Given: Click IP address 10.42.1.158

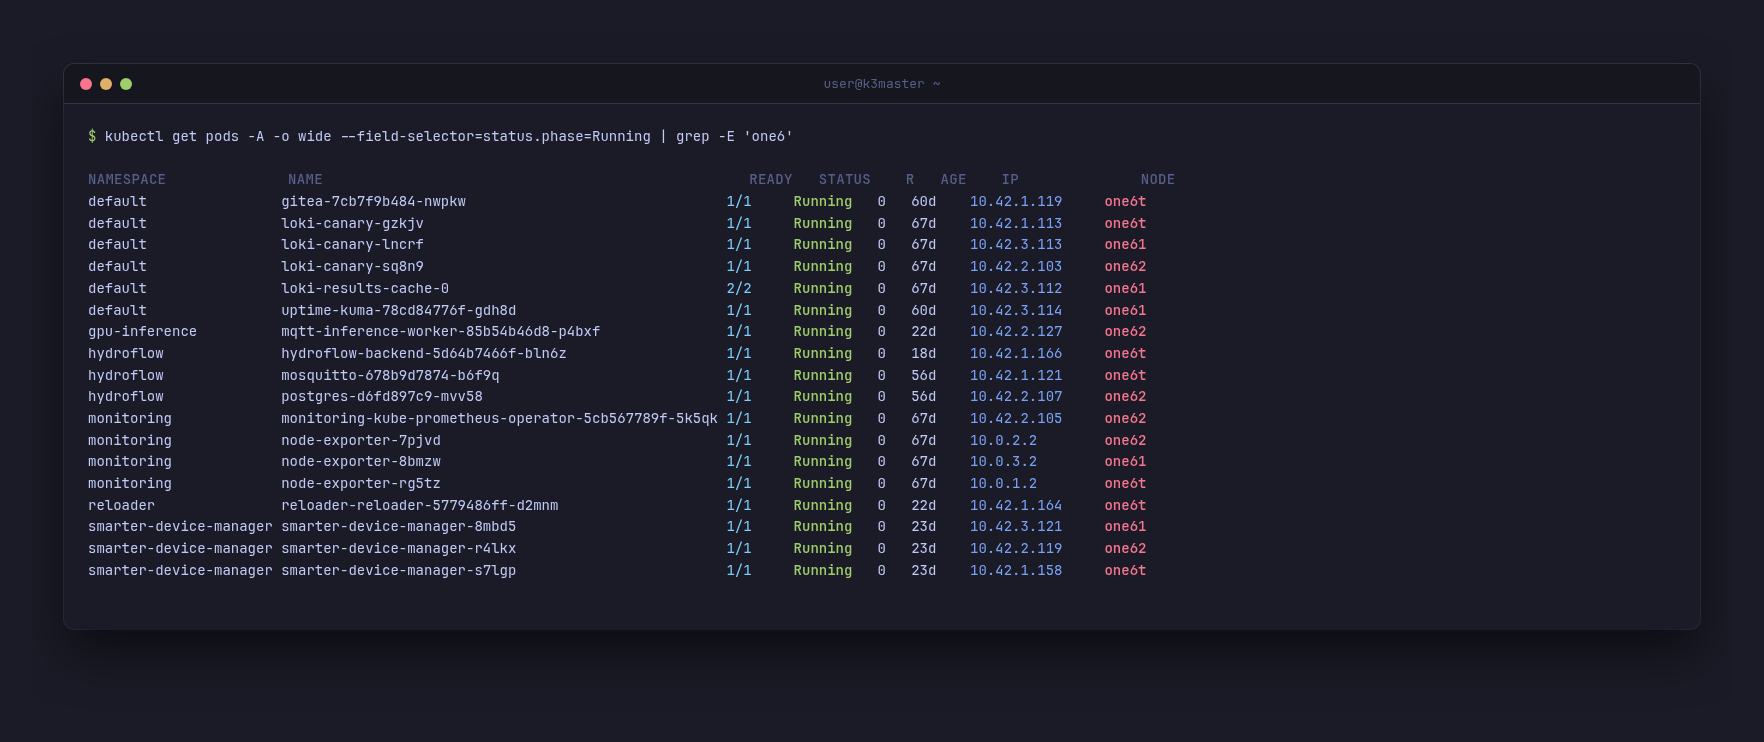Looking at the screenshot, I should click(1016, 571).
